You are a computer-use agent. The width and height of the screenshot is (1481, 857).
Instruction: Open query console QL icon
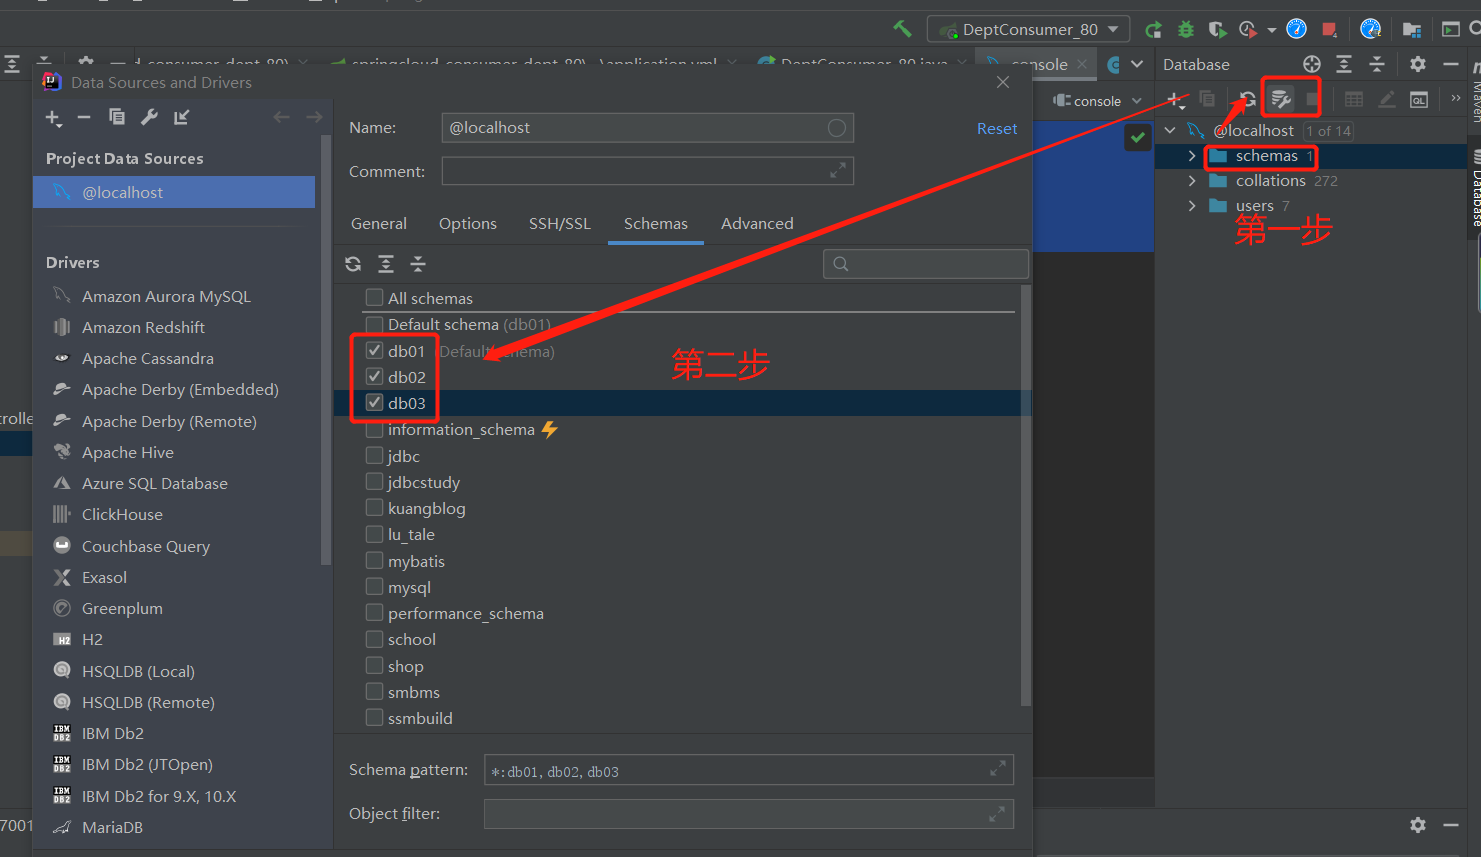(1419, 99)
